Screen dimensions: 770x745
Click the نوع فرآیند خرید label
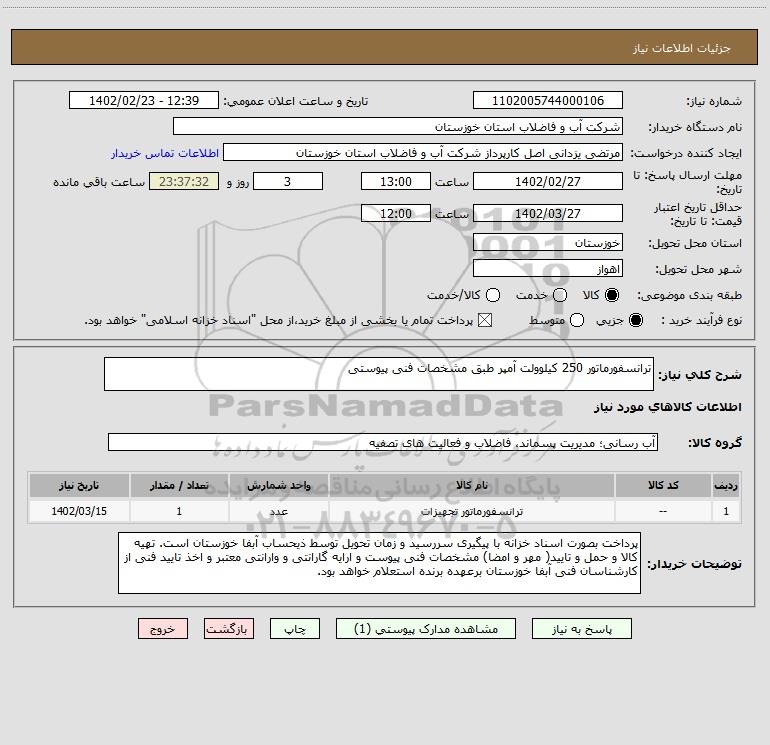point(701,320)
